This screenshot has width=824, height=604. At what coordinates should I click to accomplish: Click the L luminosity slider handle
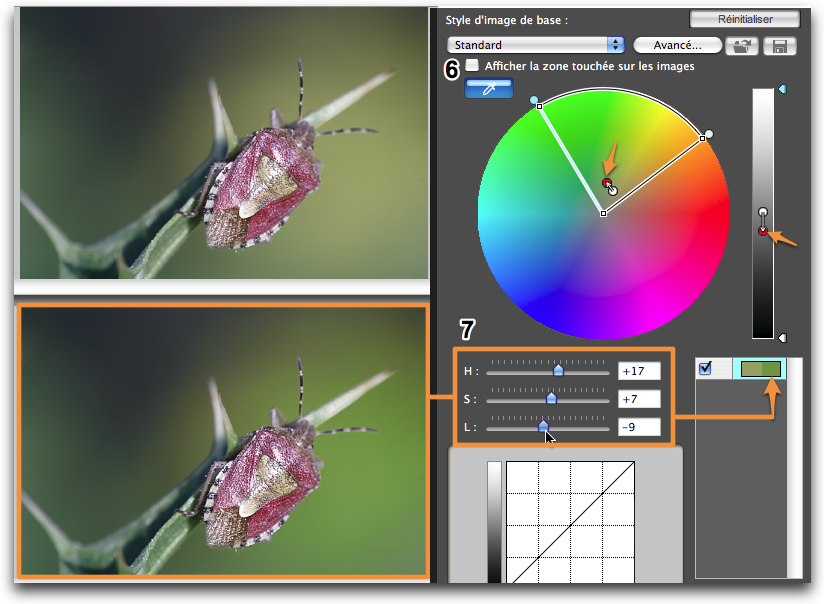(x=543, y=426)
